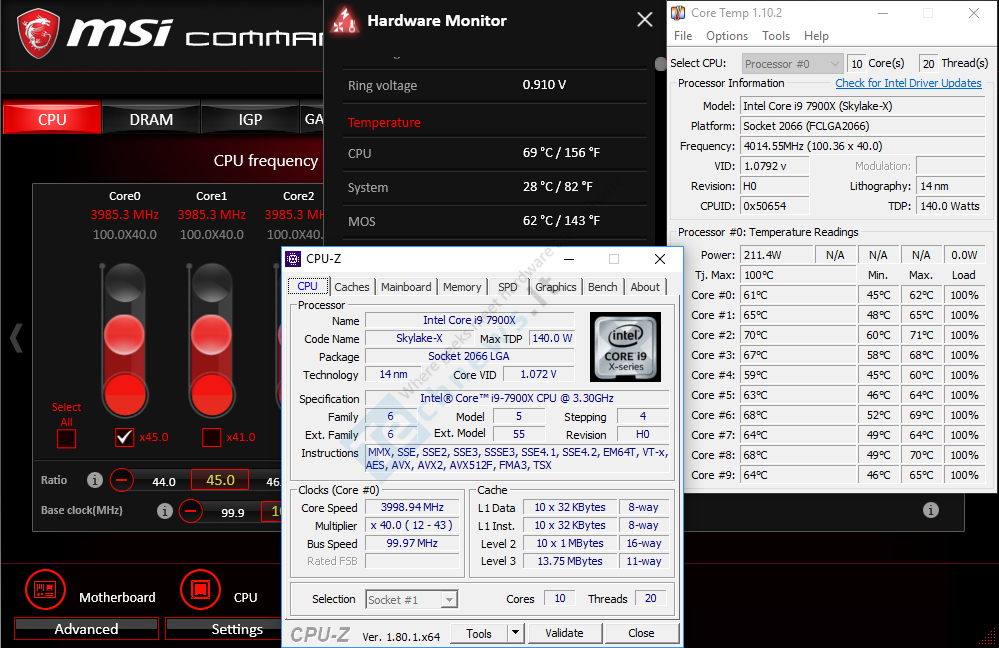Select the 45.0 Ratio value box
This screenshot has width=999, height=648.
coord(220,480)
